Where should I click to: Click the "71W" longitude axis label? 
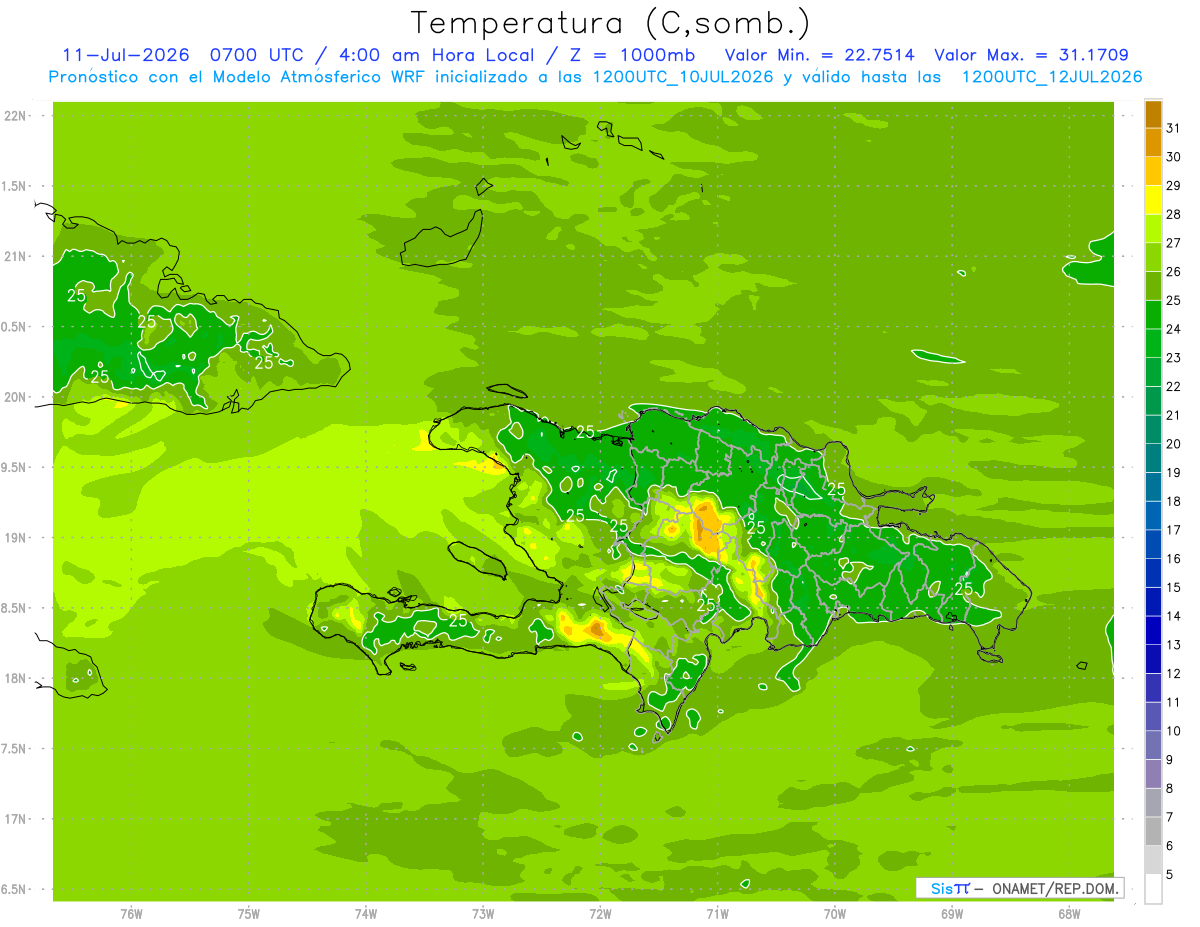click(x=717, y=913)
